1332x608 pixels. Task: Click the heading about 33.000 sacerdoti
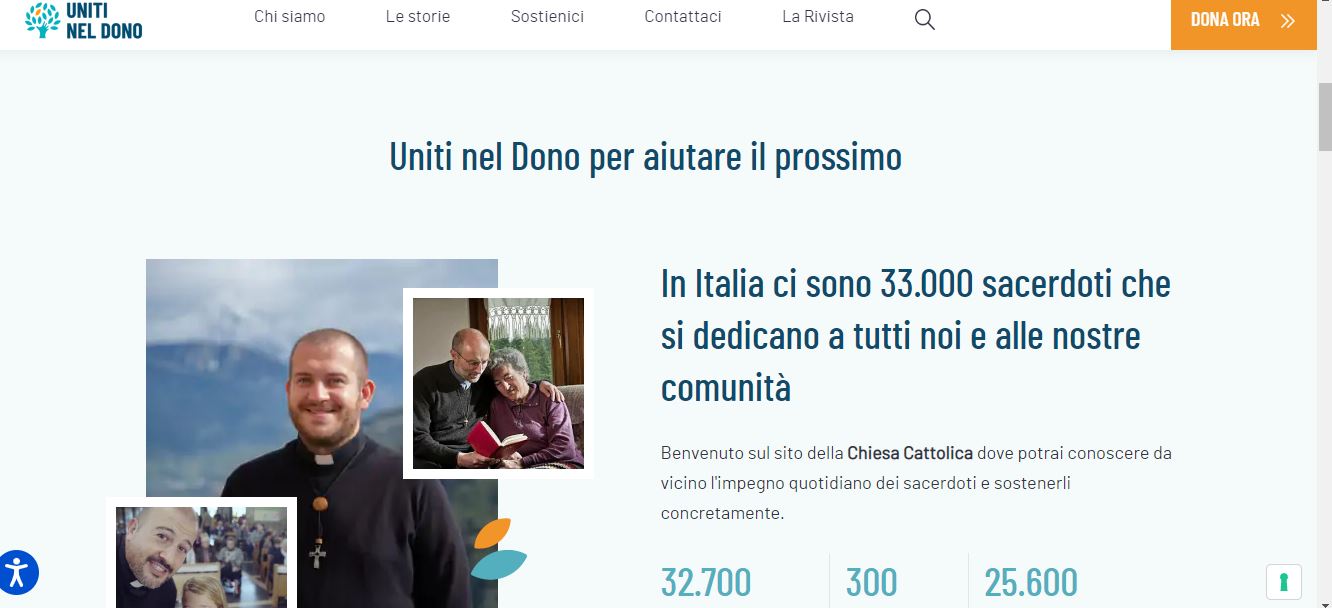916,335
